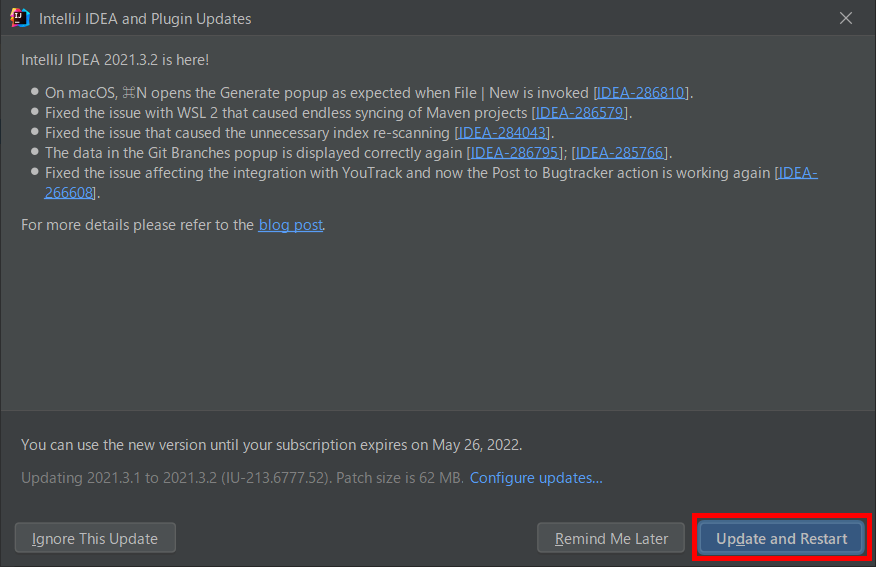Open Configure updates settings link

[536, 478]
